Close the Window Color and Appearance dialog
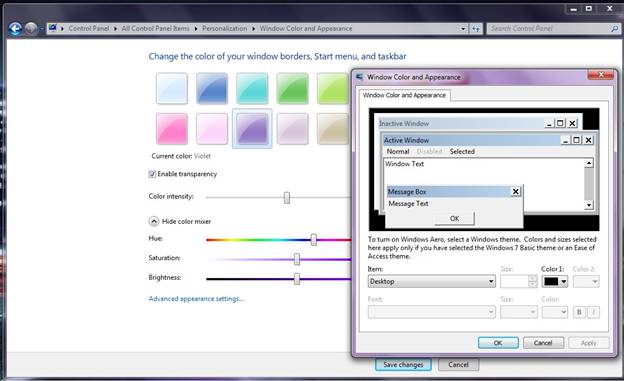This screenshot has width=624, height=381. click(601, 75)
